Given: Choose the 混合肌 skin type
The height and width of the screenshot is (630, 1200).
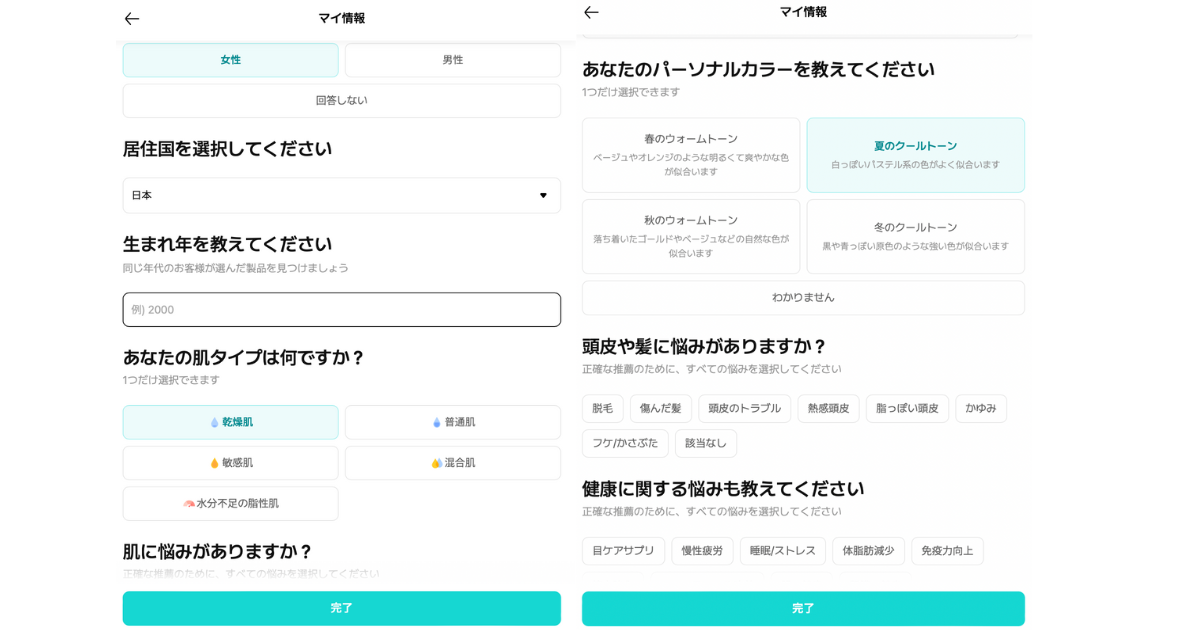Looking at the screenshot, I should pyautogui.click(x=452, y=463).
